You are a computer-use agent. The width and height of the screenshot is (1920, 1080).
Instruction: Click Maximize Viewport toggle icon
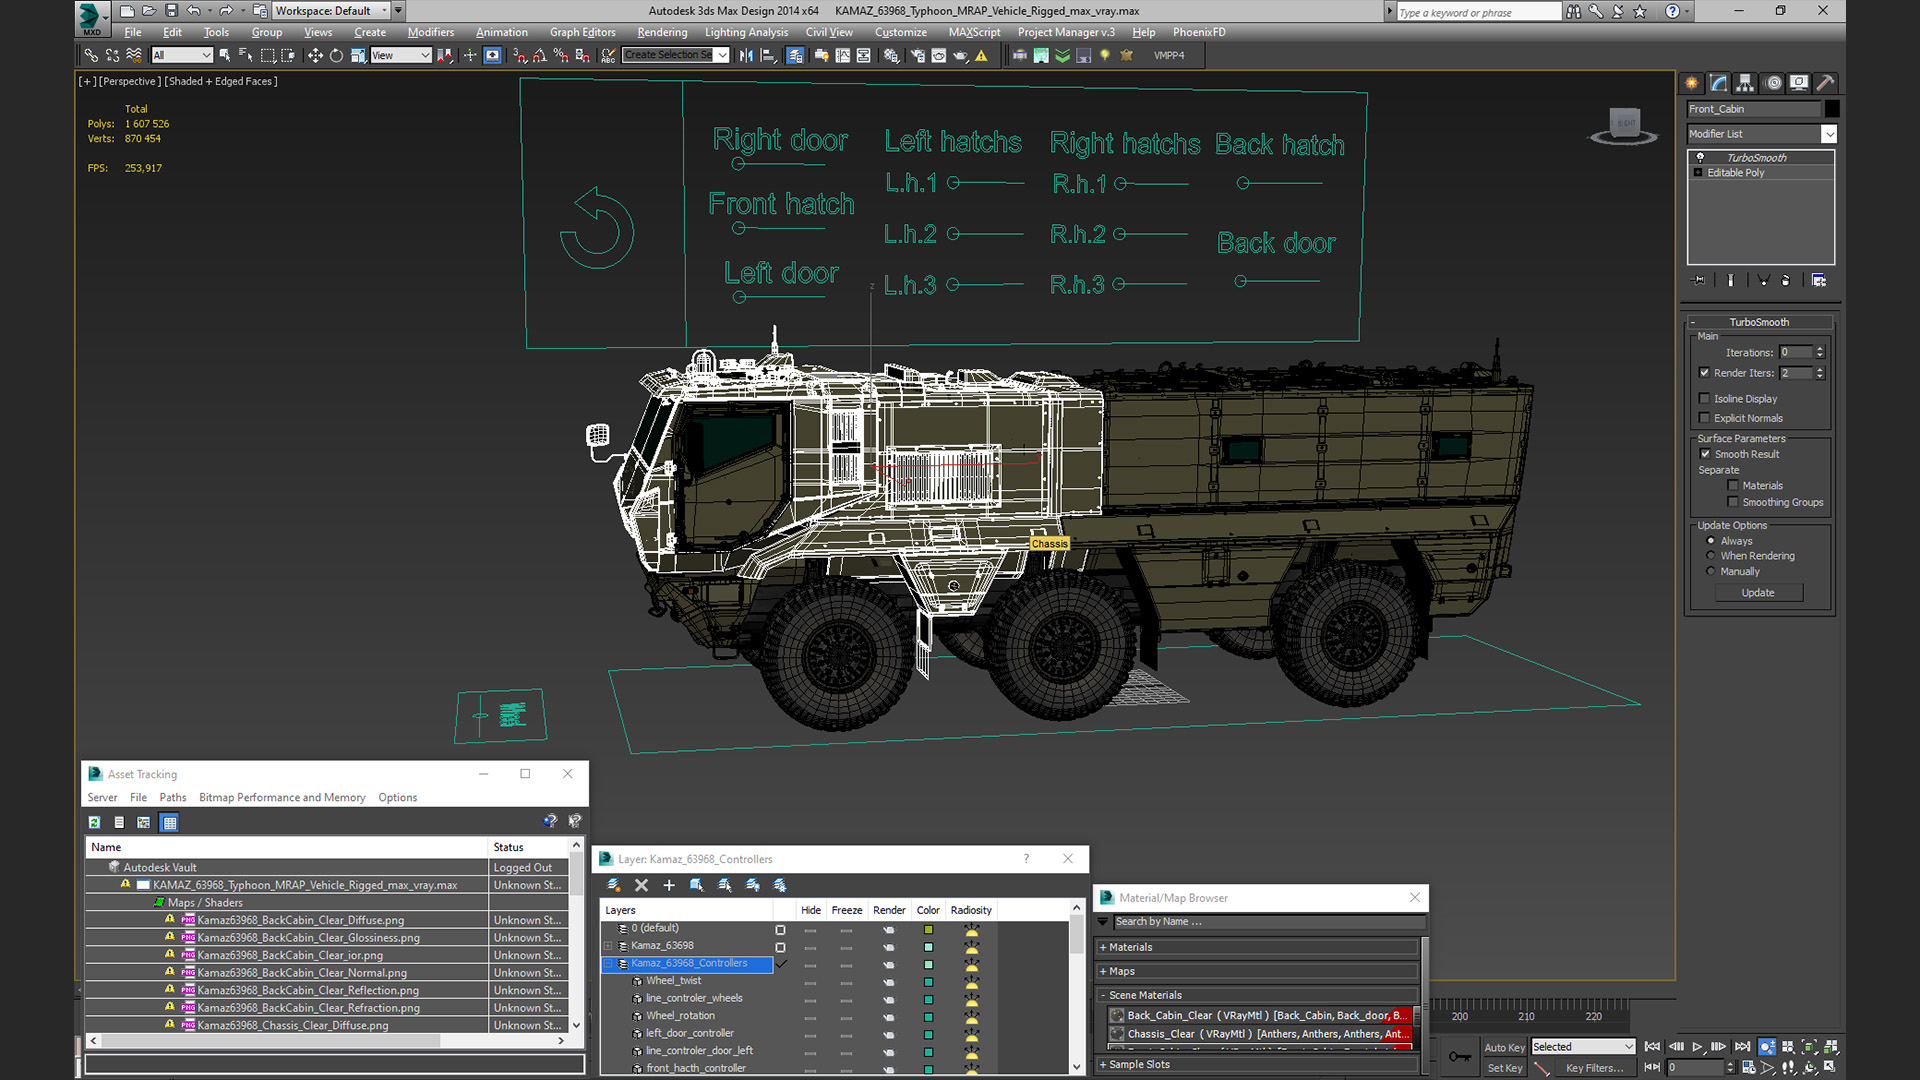click(x=1831, y=1067)
